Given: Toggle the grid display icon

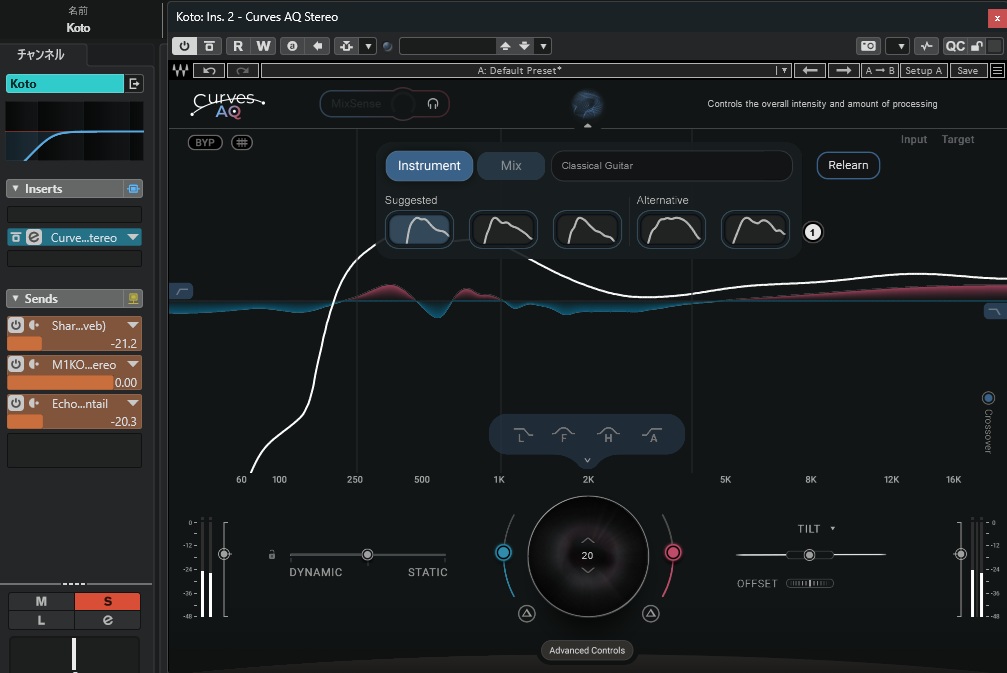Looking at the screenshot, I should coord(242,143).
